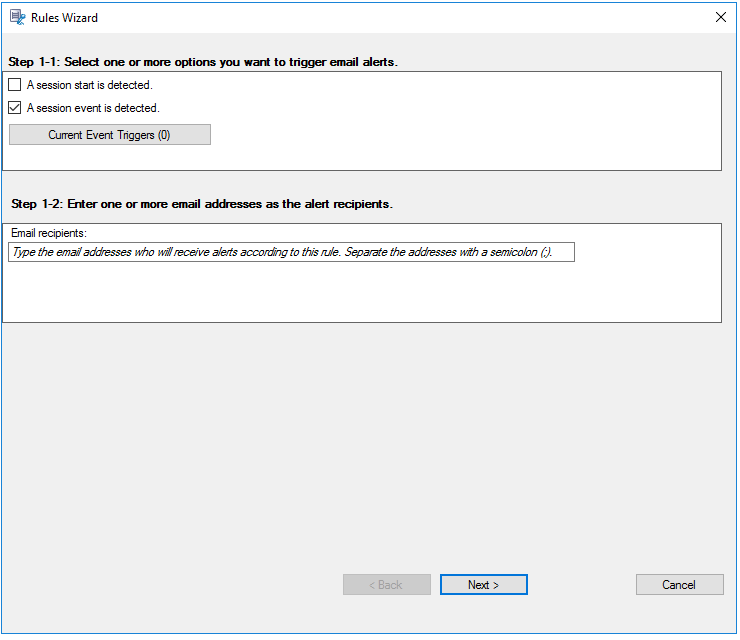Screen dimensions: 740x640
Task: Focus the email recipients text field
Action: click(291, 253)
